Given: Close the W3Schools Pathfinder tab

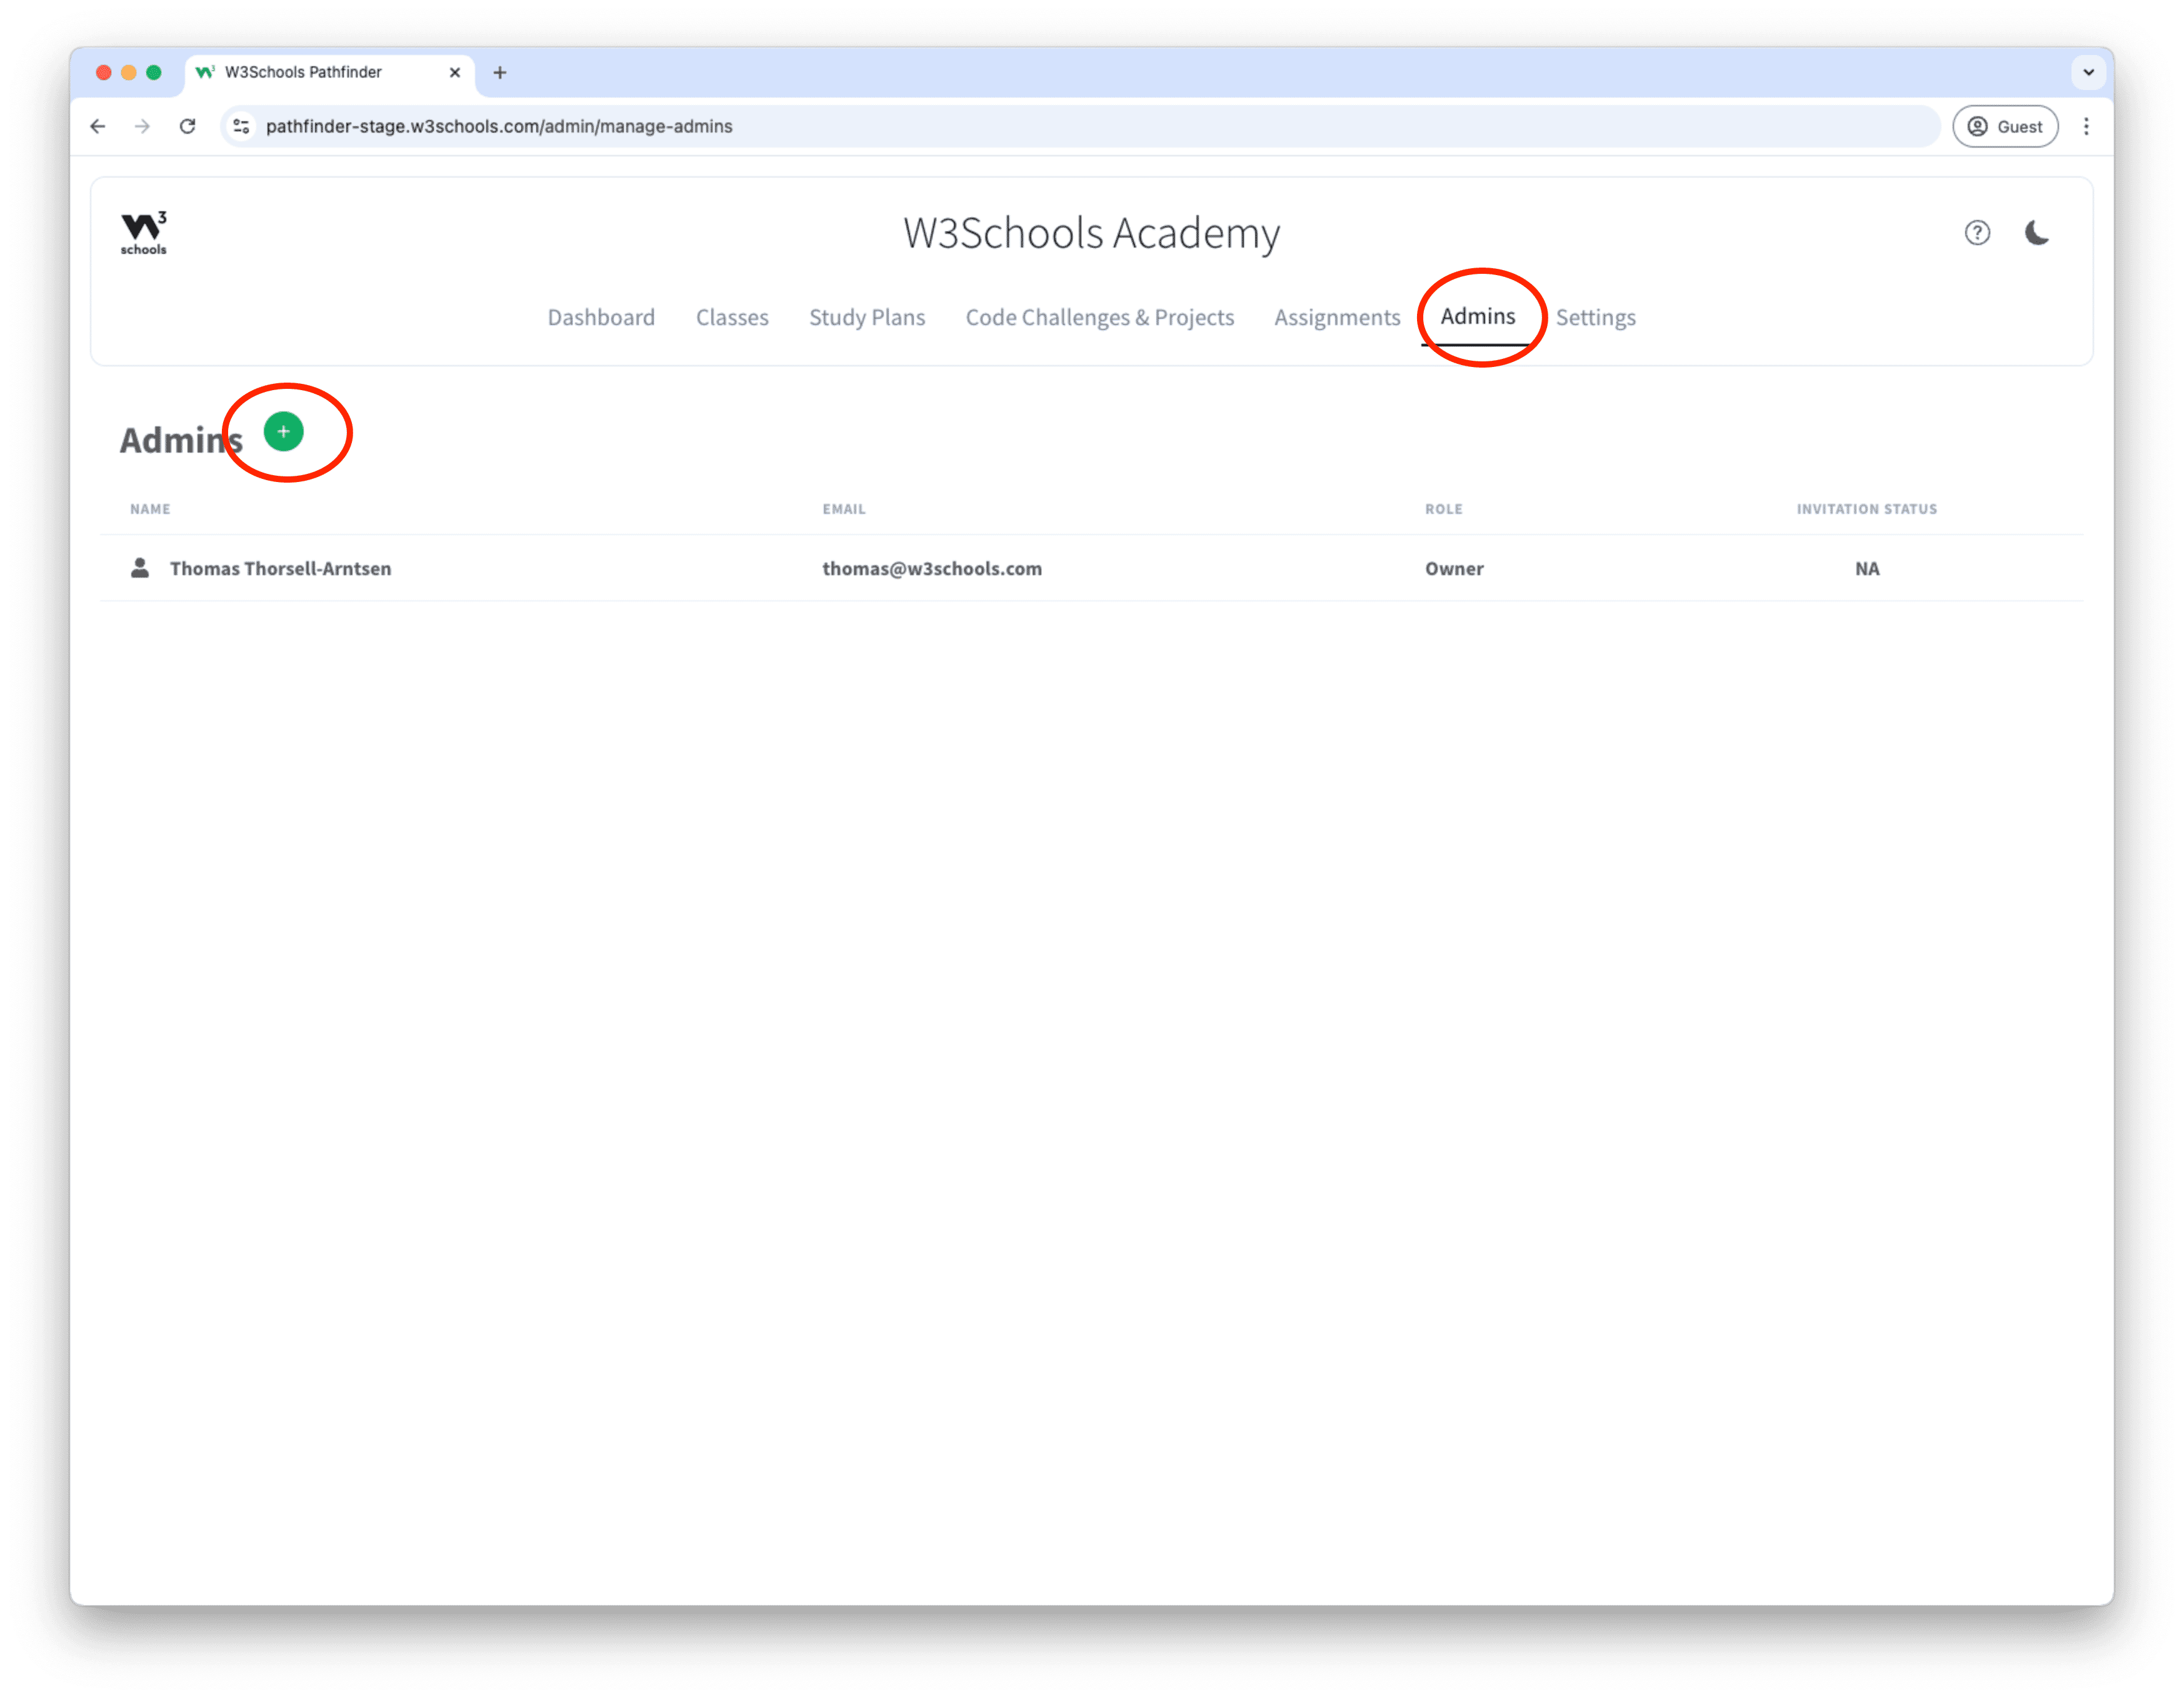Looking at the screenshot, I should pyautogui.click(x=455, y=72).
